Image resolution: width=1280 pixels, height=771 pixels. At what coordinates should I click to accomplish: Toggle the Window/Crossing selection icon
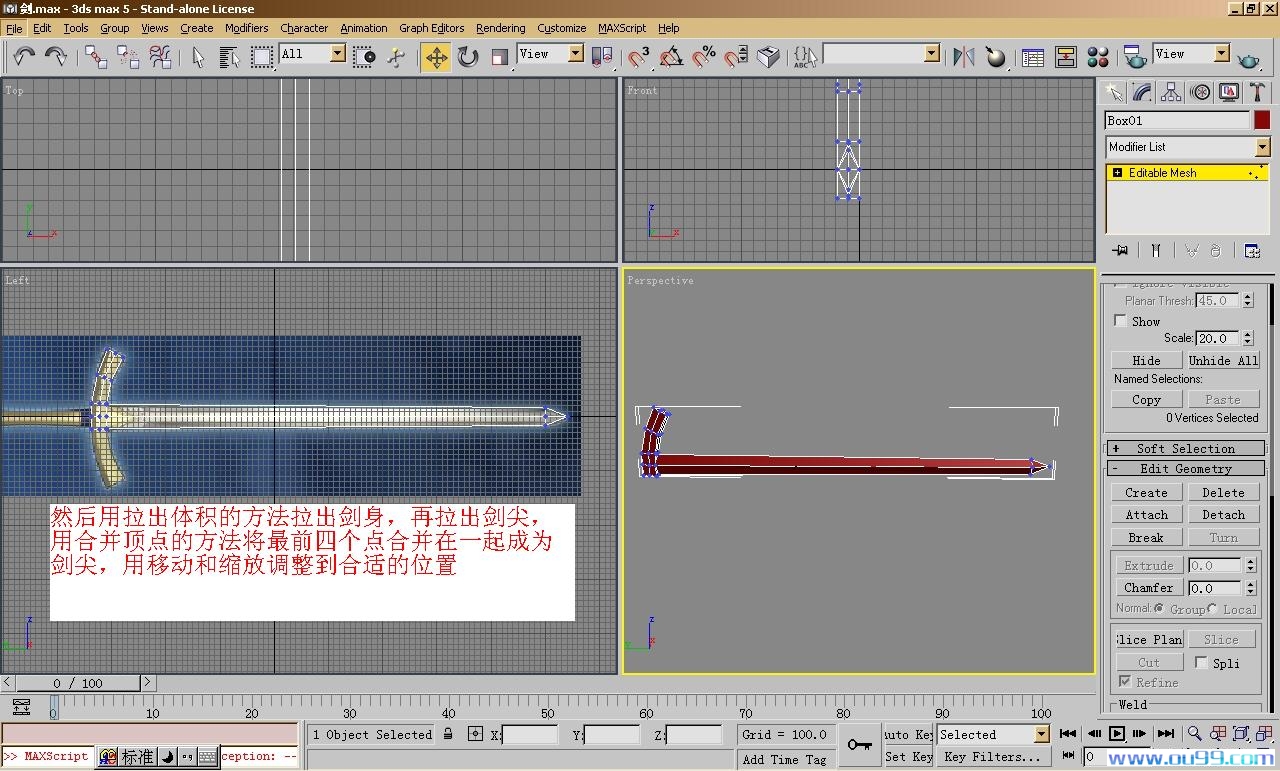(365, 57)
